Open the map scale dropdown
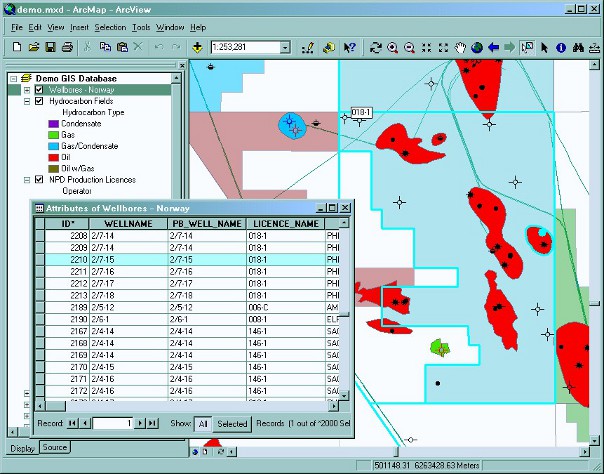Screen dimensions: 604x474 click(285, 47)
